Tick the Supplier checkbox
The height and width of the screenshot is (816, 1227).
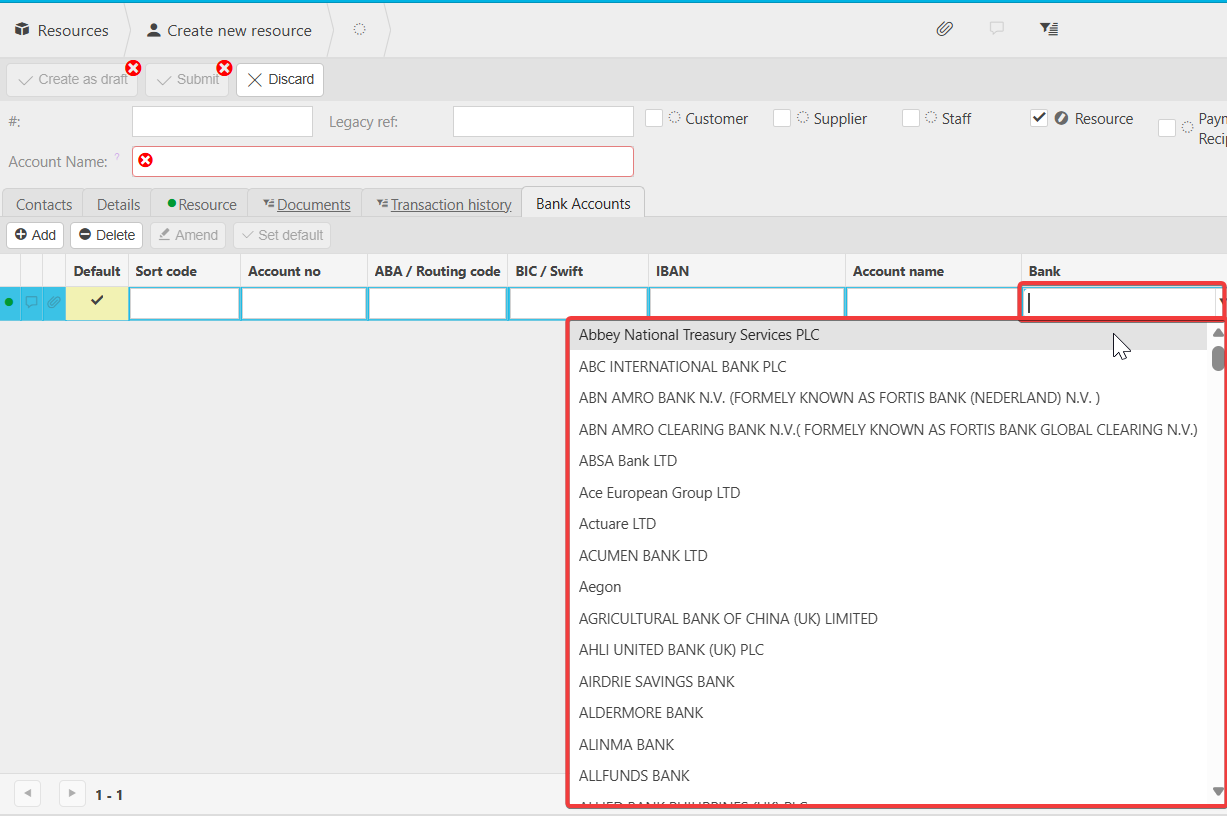782,118
